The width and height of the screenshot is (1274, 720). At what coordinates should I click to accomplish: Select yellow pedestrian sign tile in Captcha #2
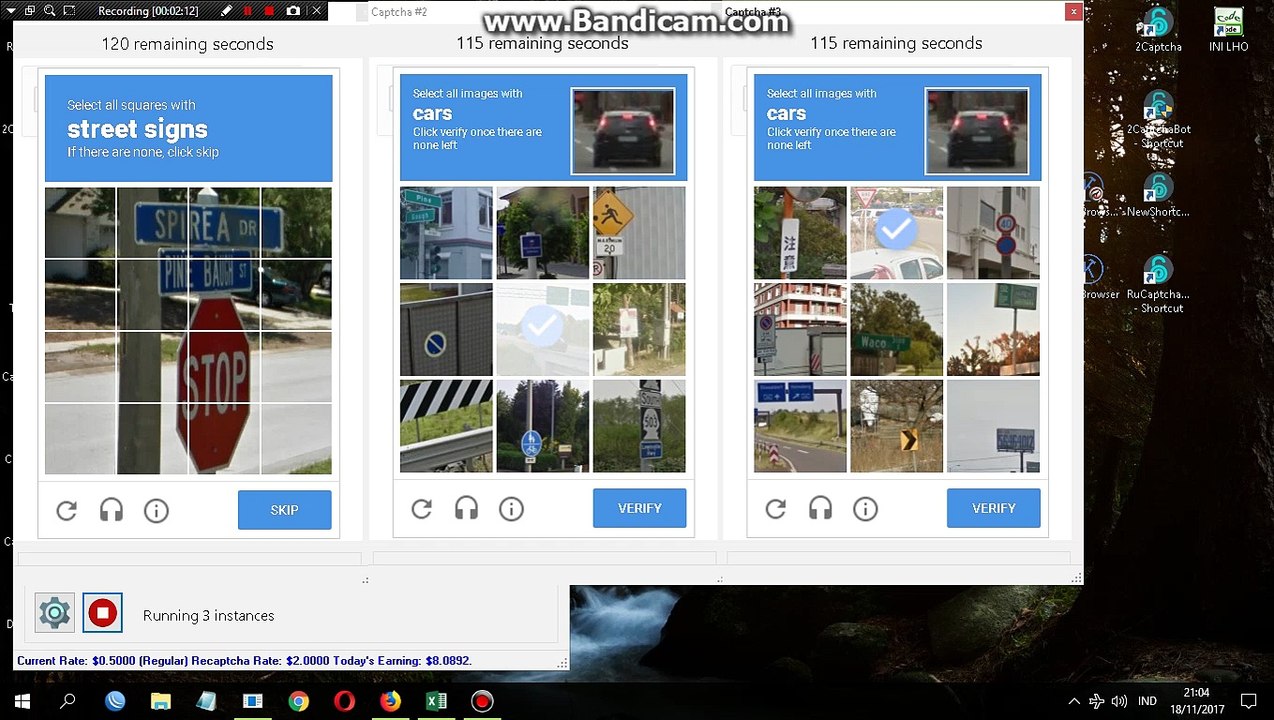click(x=639, y=232)
